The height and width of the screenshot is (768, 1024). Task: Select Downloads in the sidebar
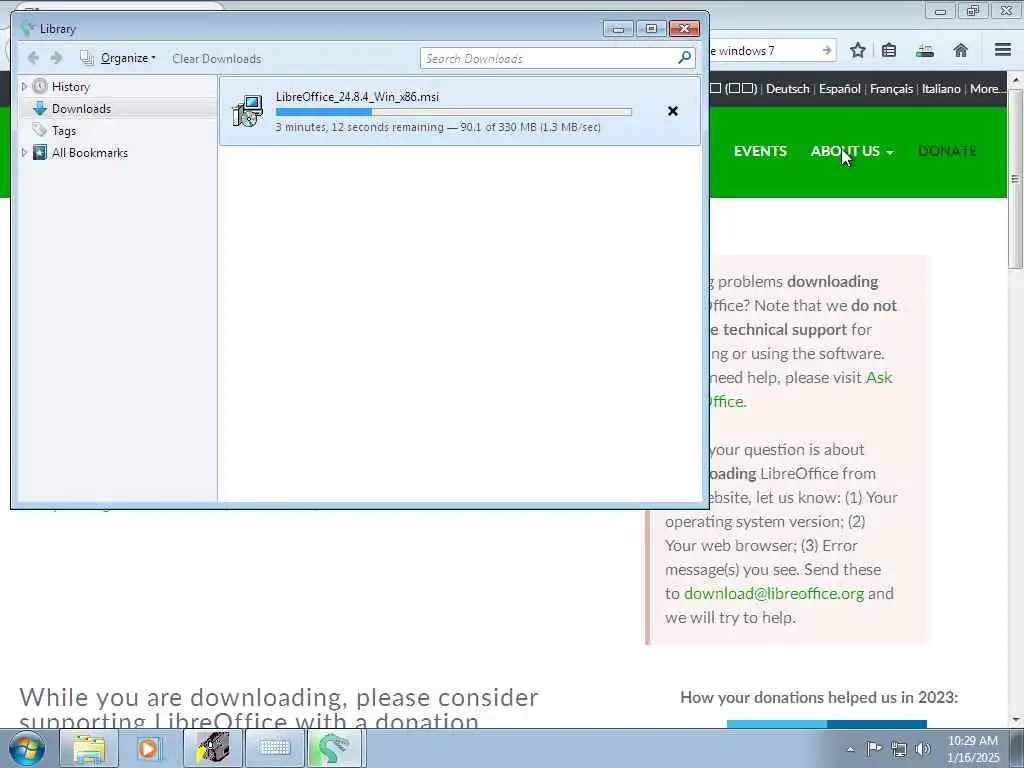[81, 108]
